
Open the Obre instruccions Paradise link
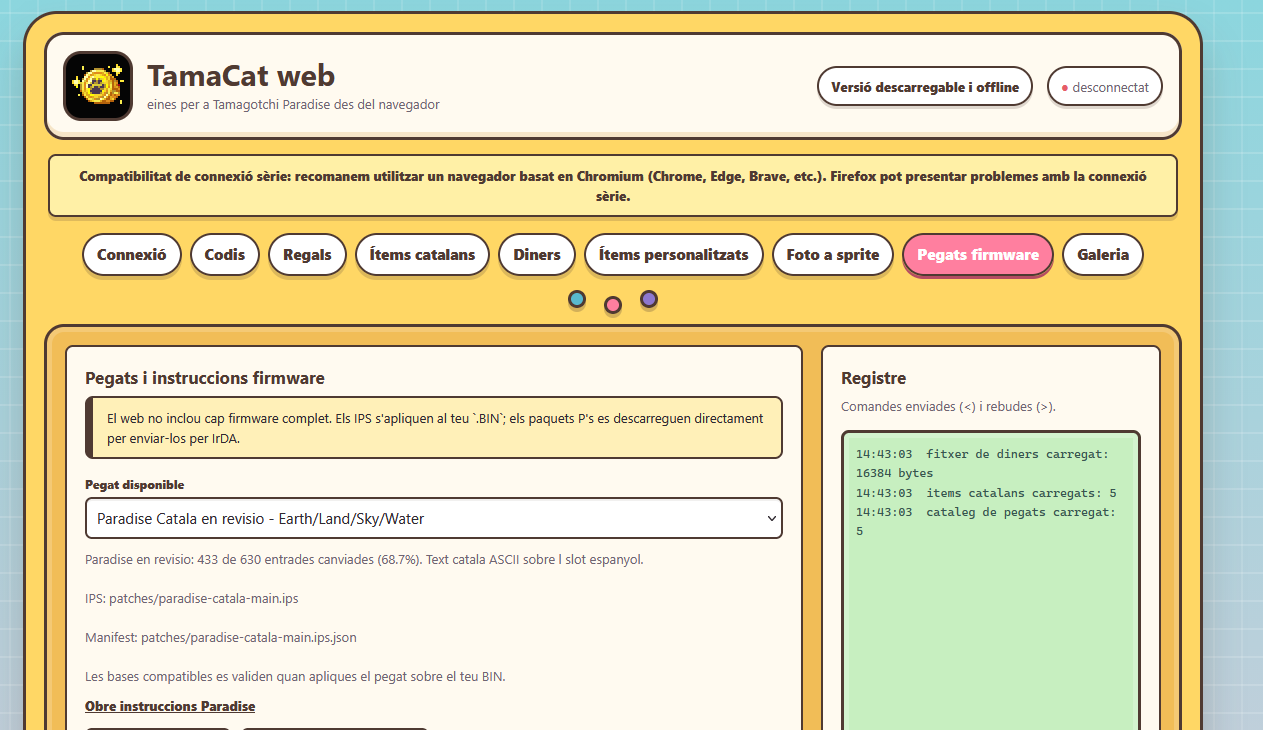click(x=170, y=706)
